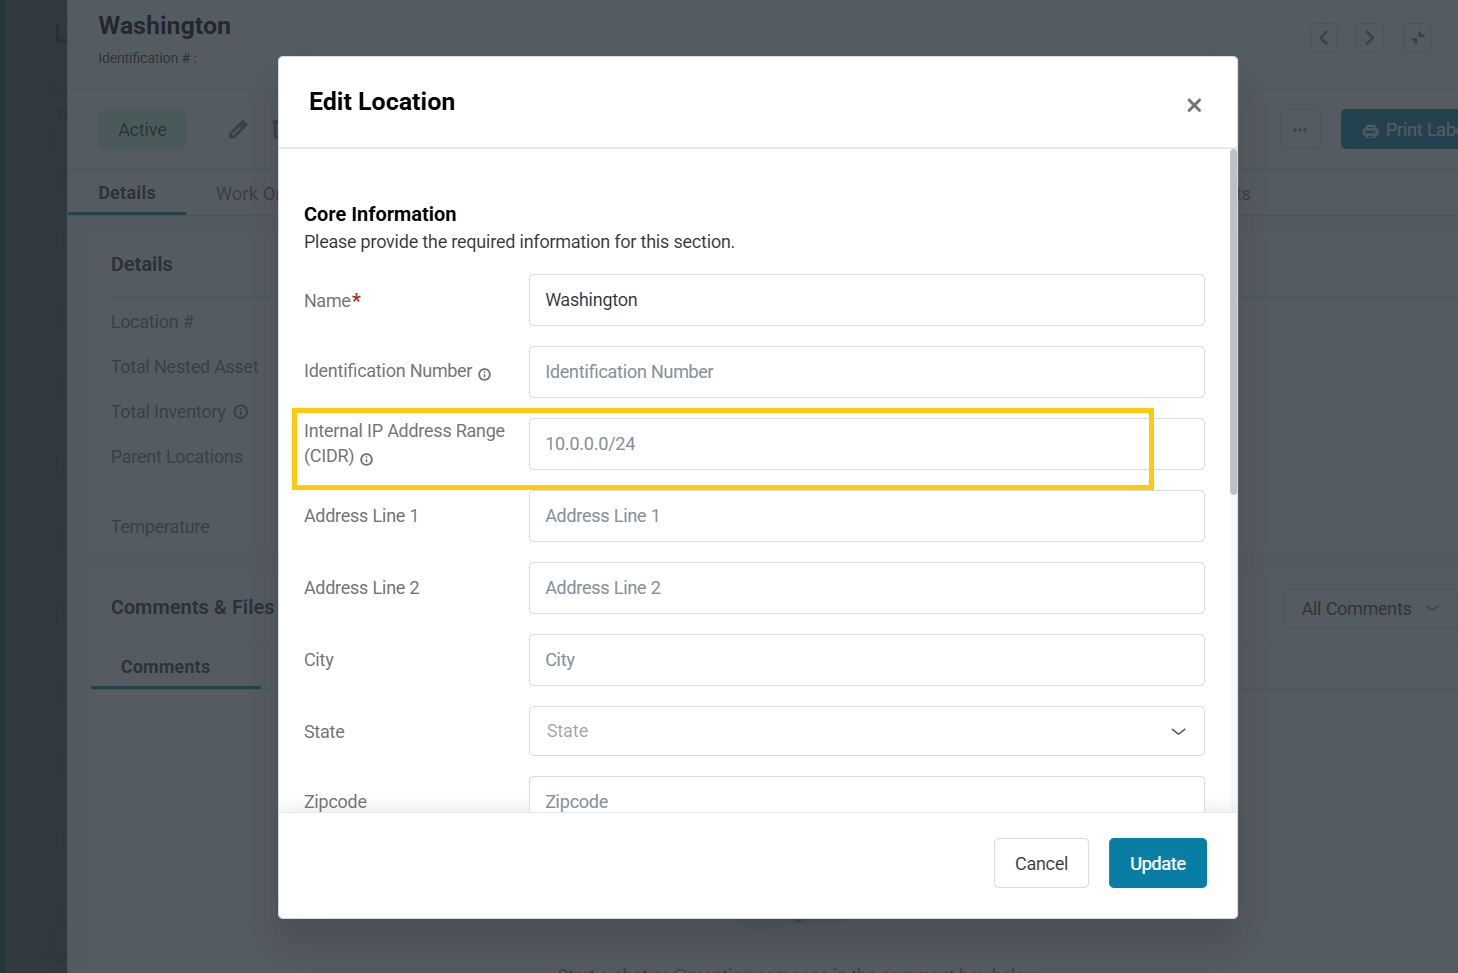Viewport: 1458px width, 973px height.
Task: Click the "Core Information" section heading
Action: point(380,214)
